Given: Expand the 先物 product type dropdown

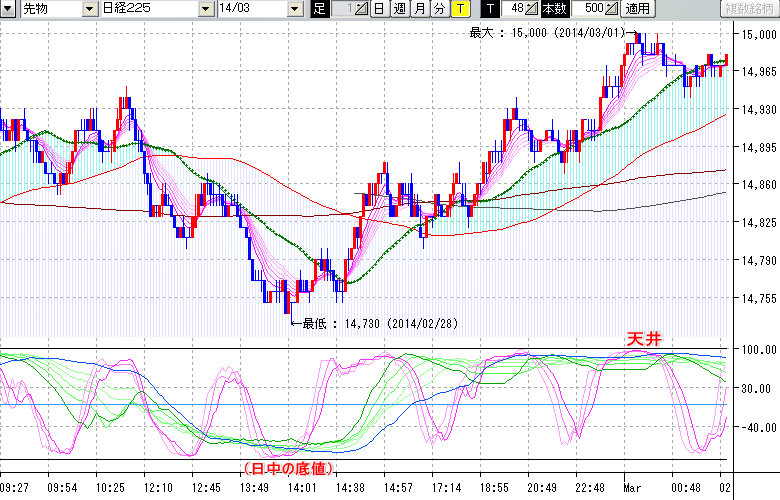Looking at the screenshot, I should 90,9.
